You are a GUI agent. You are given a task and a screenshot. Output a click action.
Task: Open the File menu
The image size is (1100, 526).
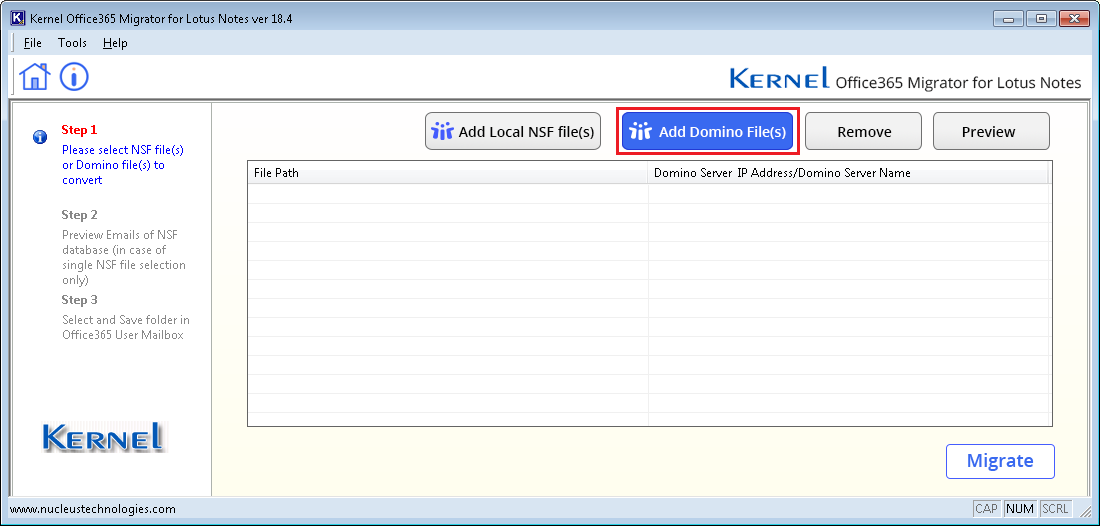pyautogui.click(x=32, y=43)
